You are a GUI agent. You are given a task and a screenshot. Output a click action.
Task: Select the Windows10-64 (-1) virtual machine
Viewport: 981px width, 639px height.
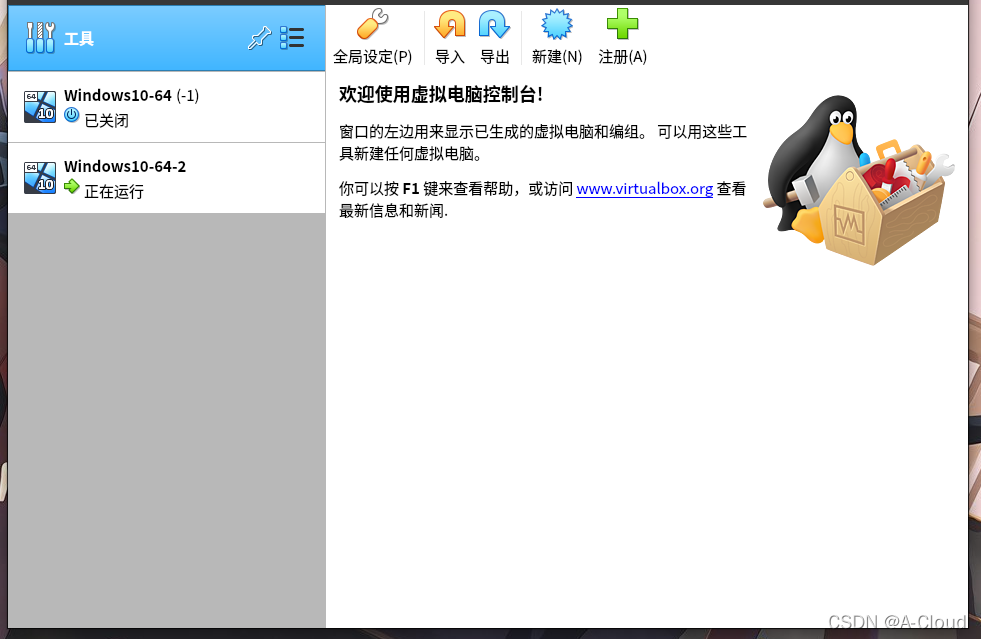(166, 107)
